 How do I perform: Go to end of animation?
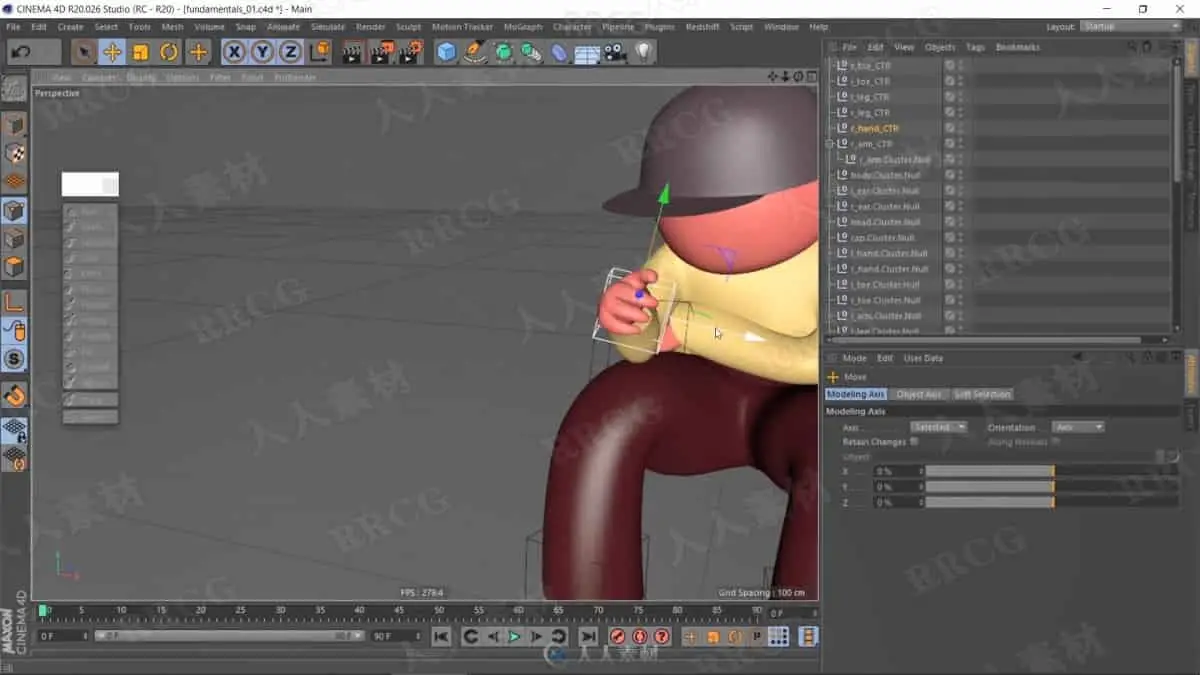[x=588, y=637]
